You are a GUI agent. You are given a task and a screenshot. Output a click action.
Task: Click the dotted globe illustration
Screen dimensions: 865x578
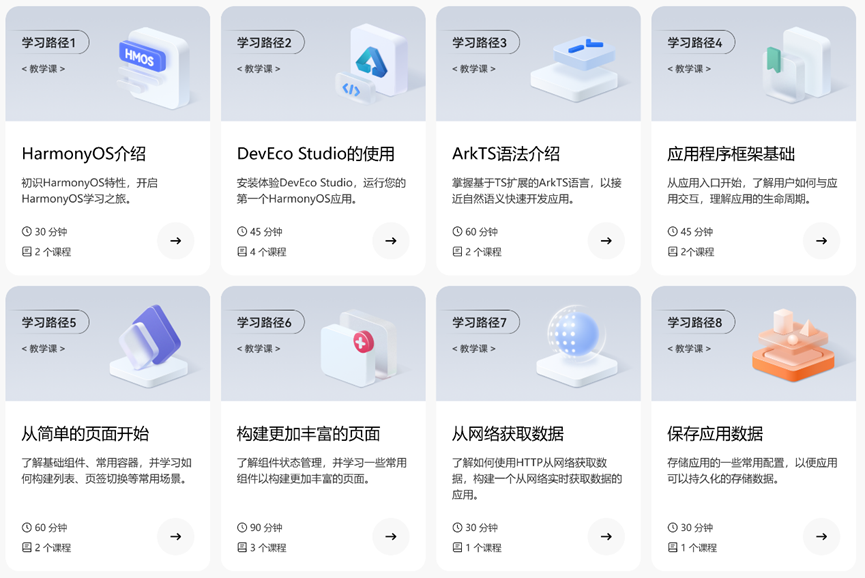coord(576,346)
